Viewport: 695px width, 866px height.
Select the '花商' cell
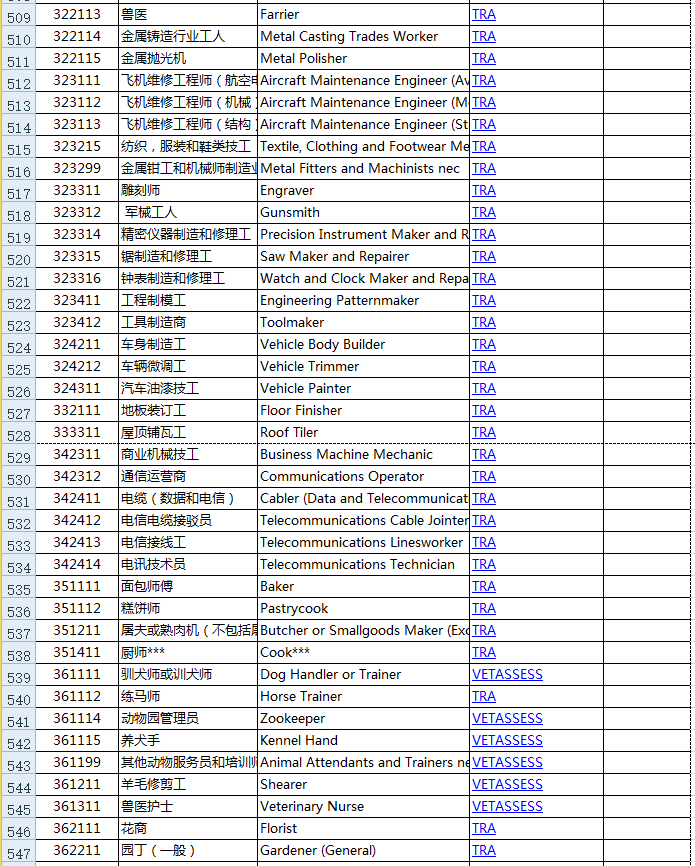click(188, 828)
